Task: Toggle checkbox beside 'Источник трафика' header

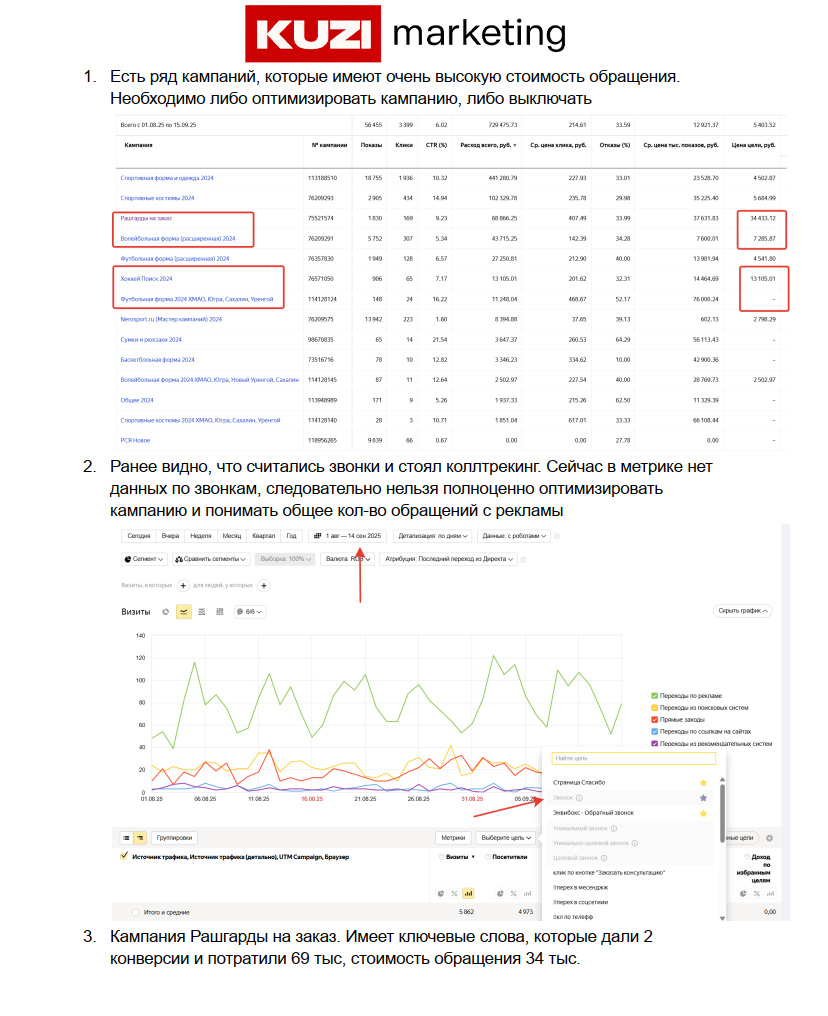Action: tap(124, 856)
